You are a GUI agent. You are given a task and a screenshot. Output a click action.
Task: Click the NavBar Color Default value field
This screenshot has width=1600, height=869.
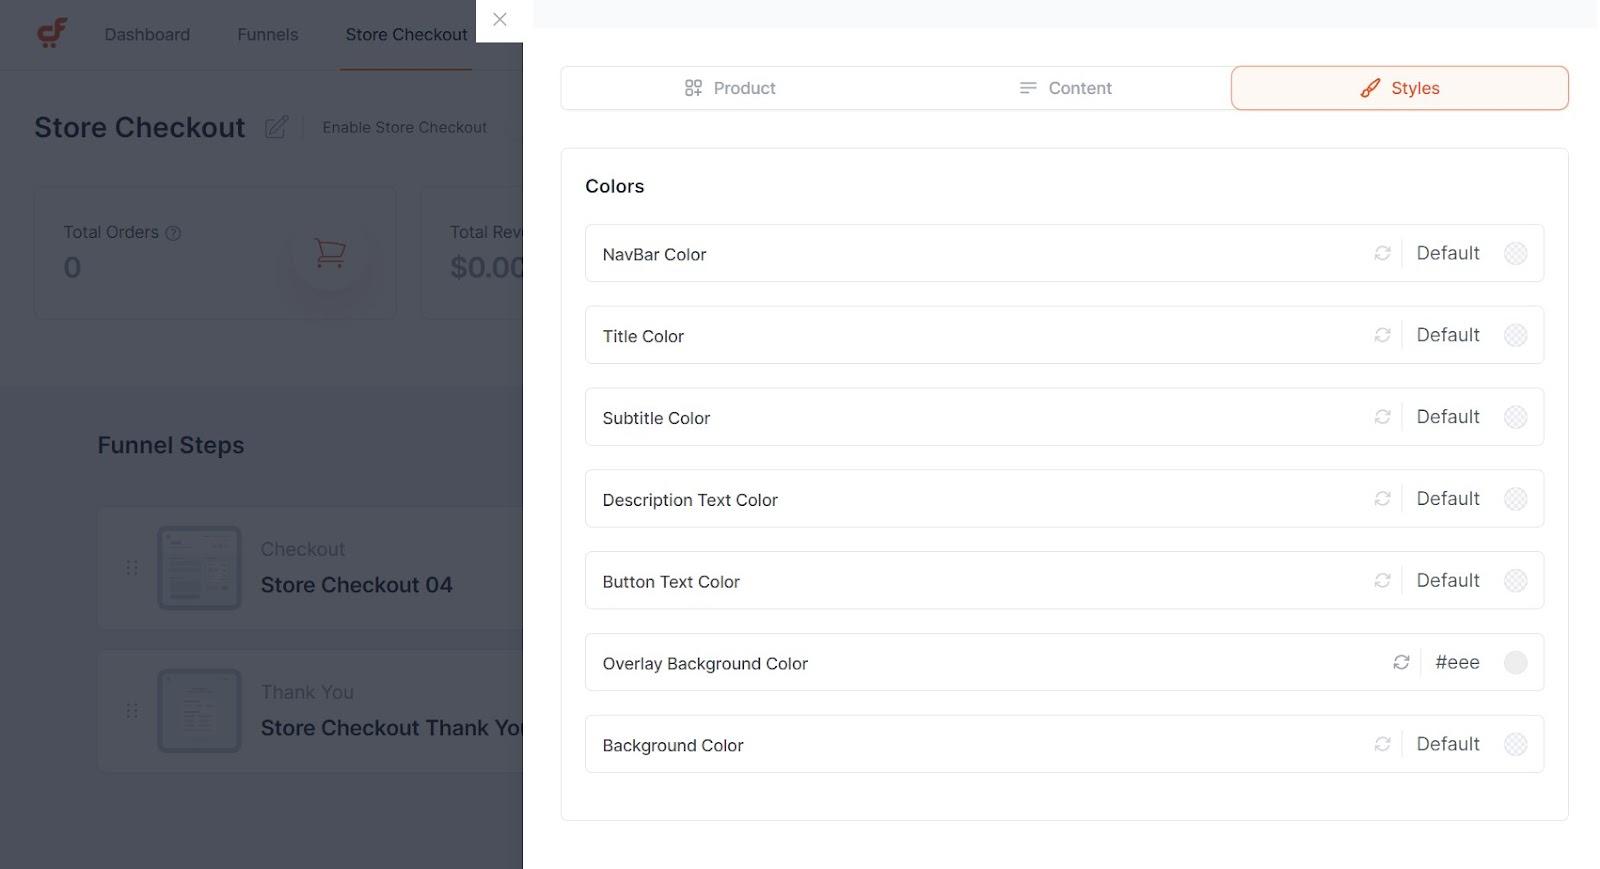click(1447, 253)
